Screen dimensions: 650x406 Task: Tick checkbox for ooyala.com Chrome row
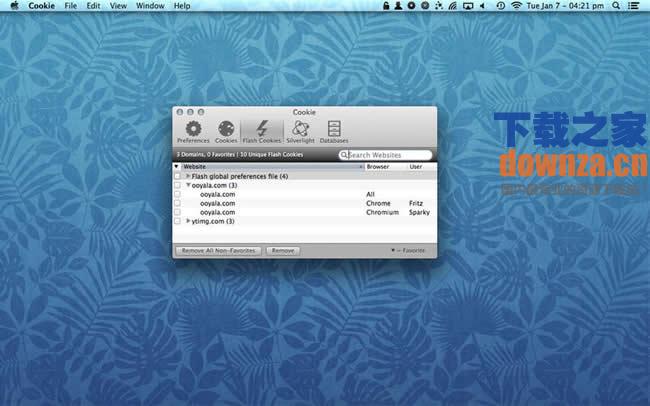(177, 203)
